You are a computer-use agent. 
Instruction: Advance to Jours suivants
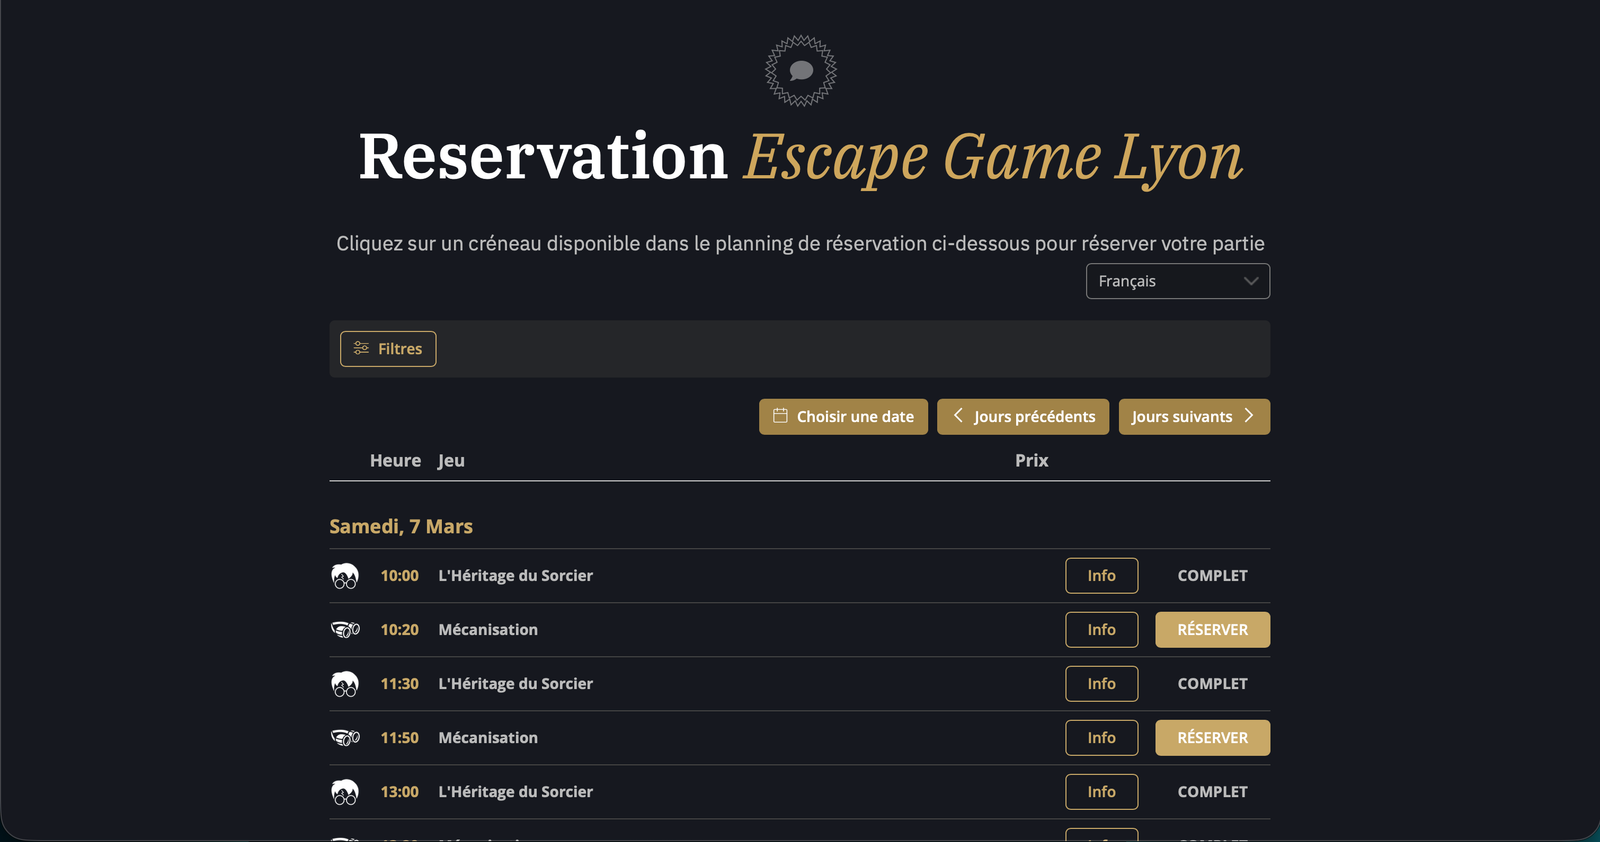1193,417
